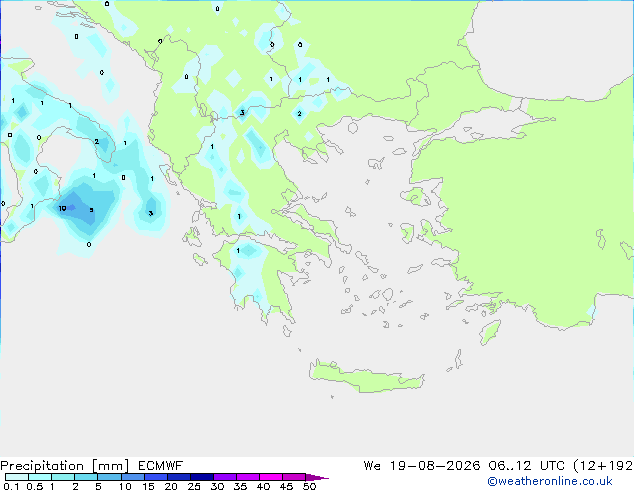The width and height of the screenshot is (634, 490).
Task: Click the island of Crete on the map
Action: (x=366, y=377)
